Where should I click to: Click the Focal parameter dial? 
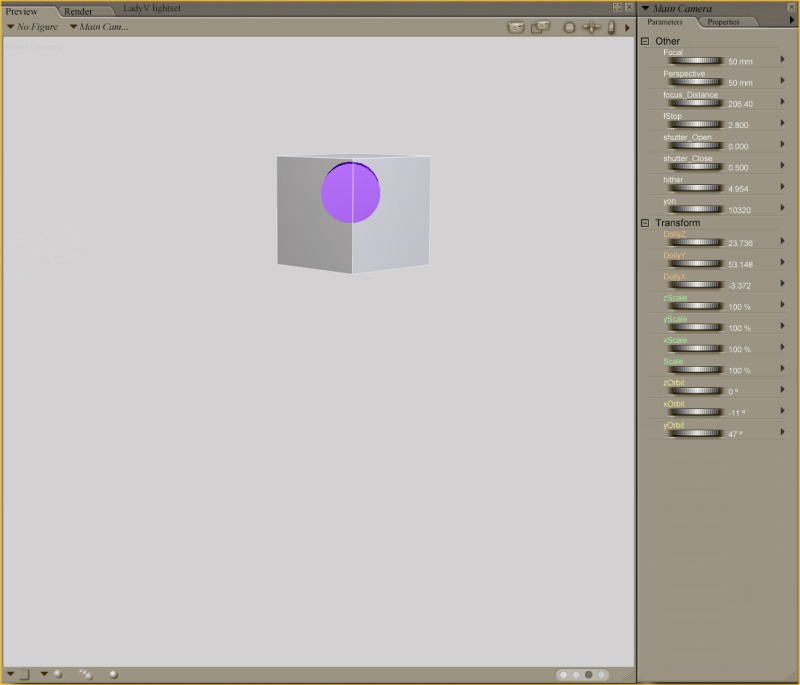[696, 61]
